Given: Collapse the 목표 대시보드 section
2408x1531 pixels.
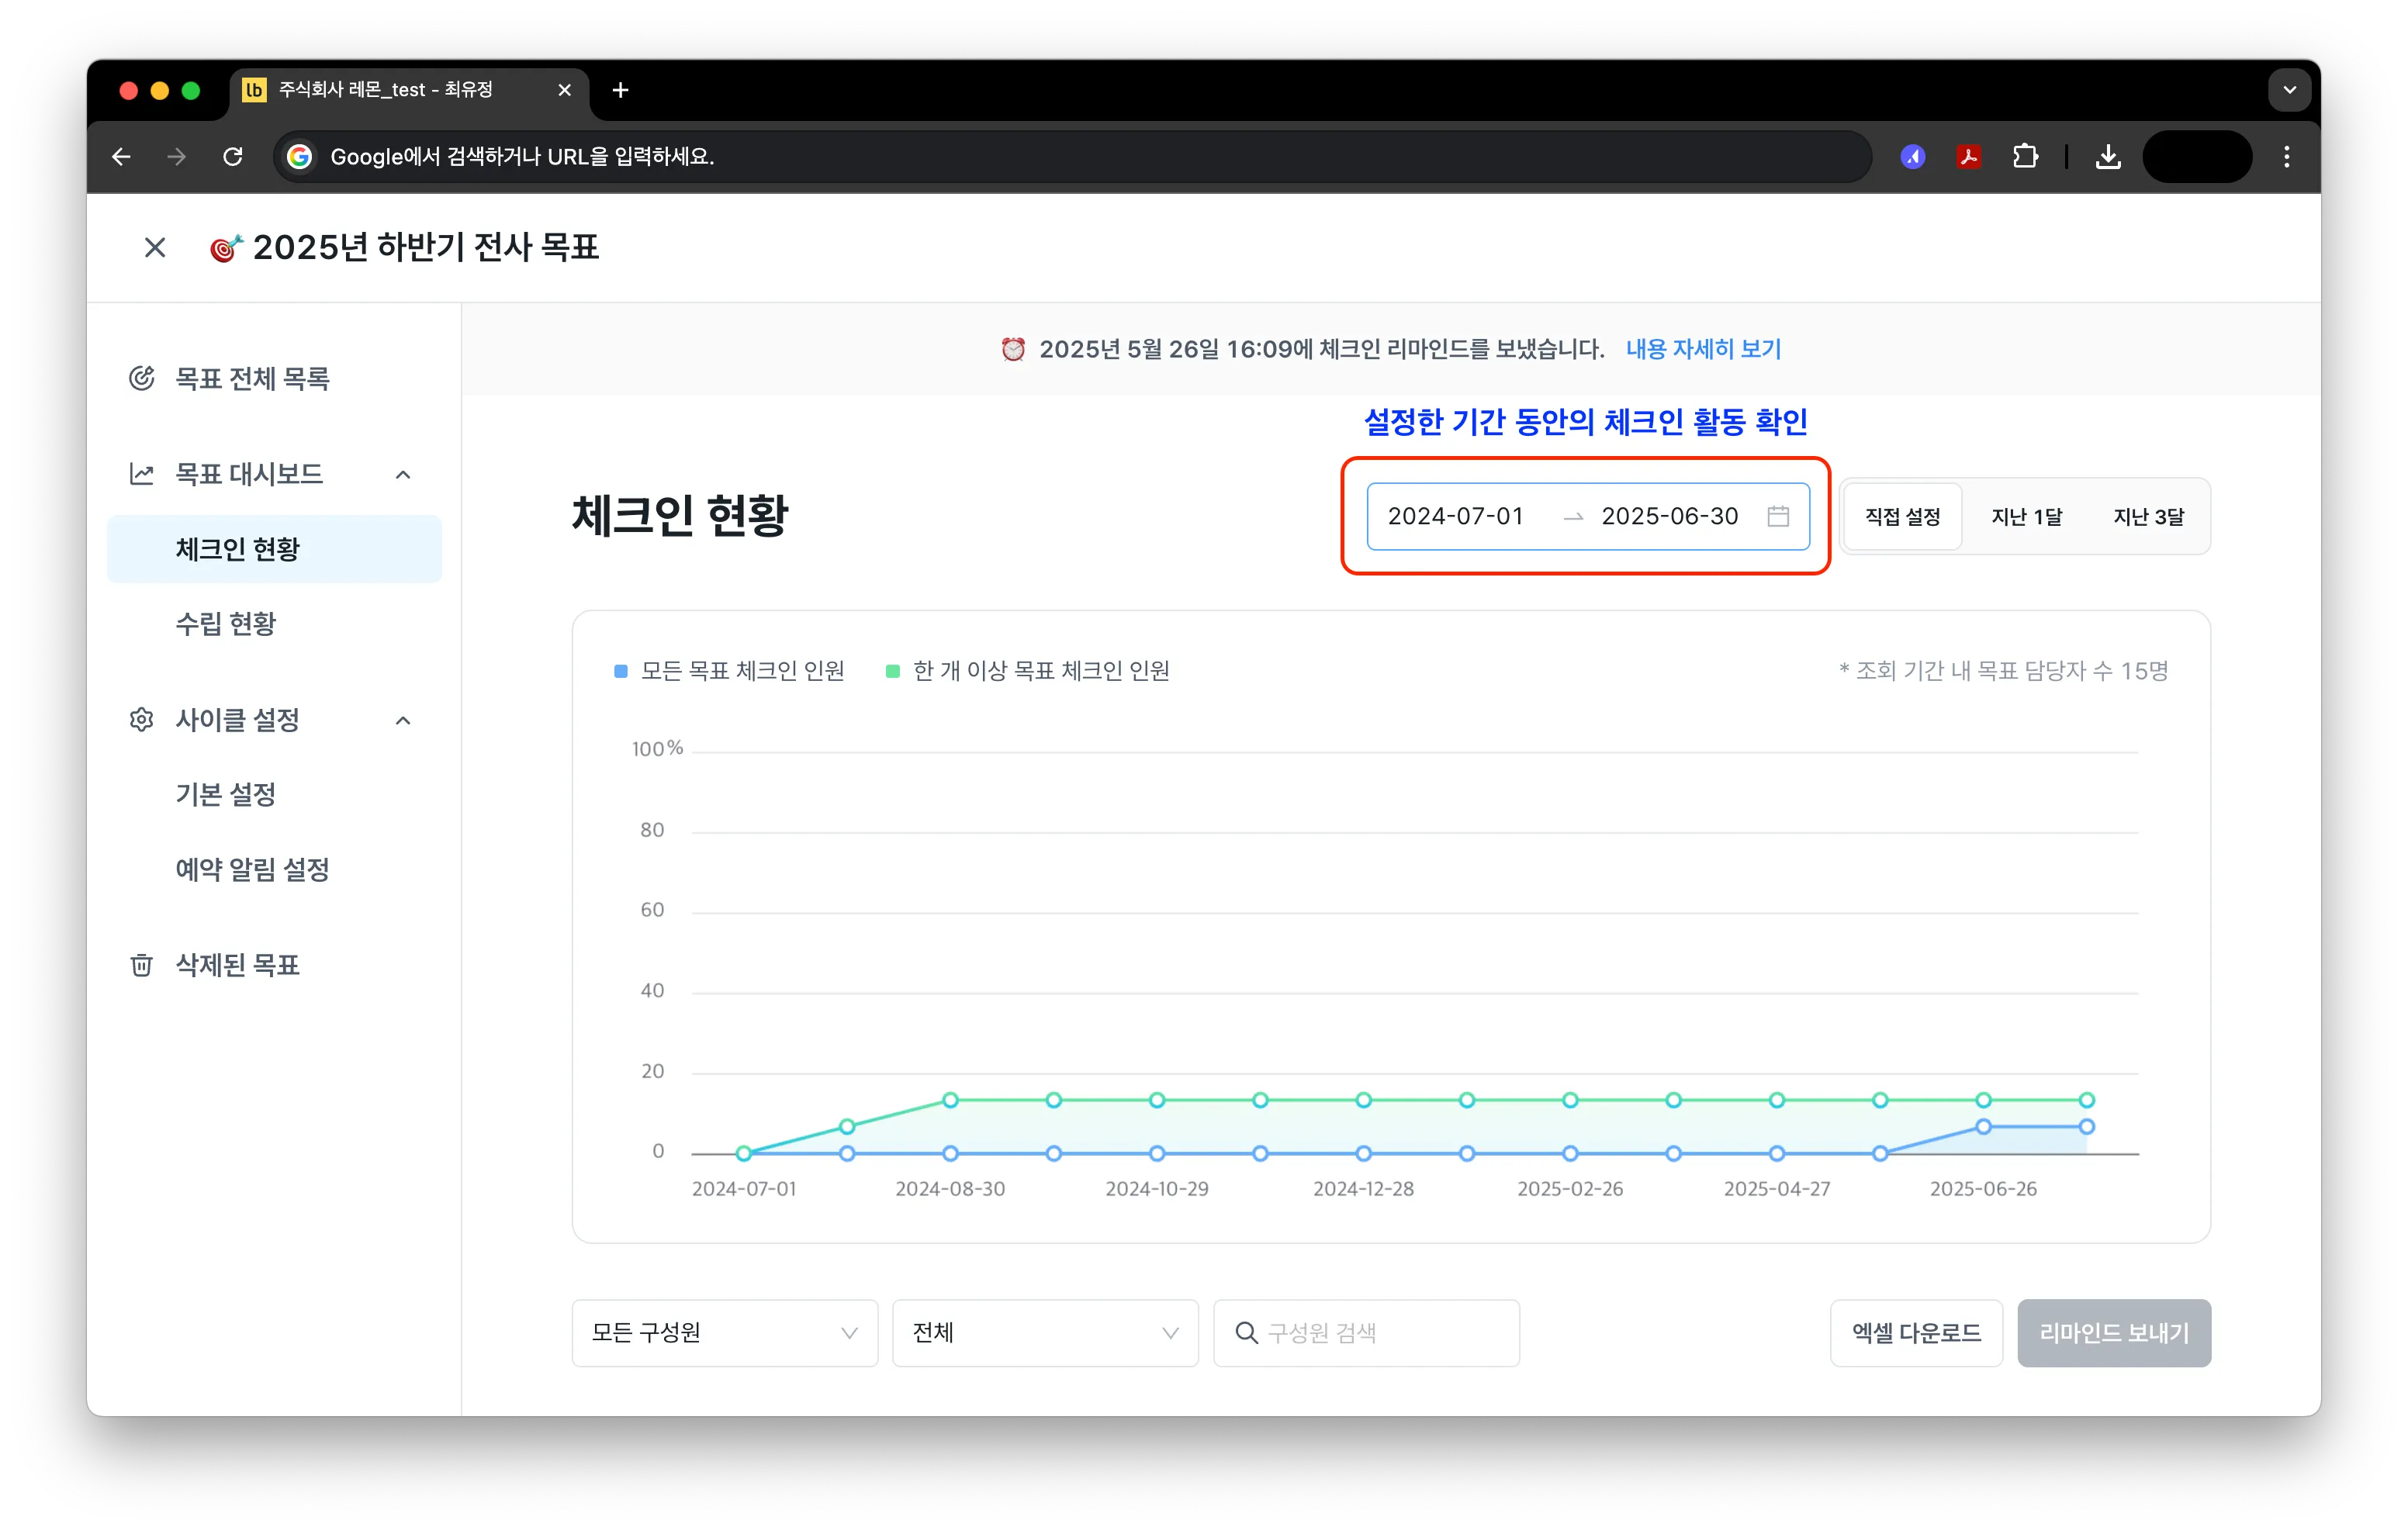Looking at the screenshot, I should click(x=403, y=474).
